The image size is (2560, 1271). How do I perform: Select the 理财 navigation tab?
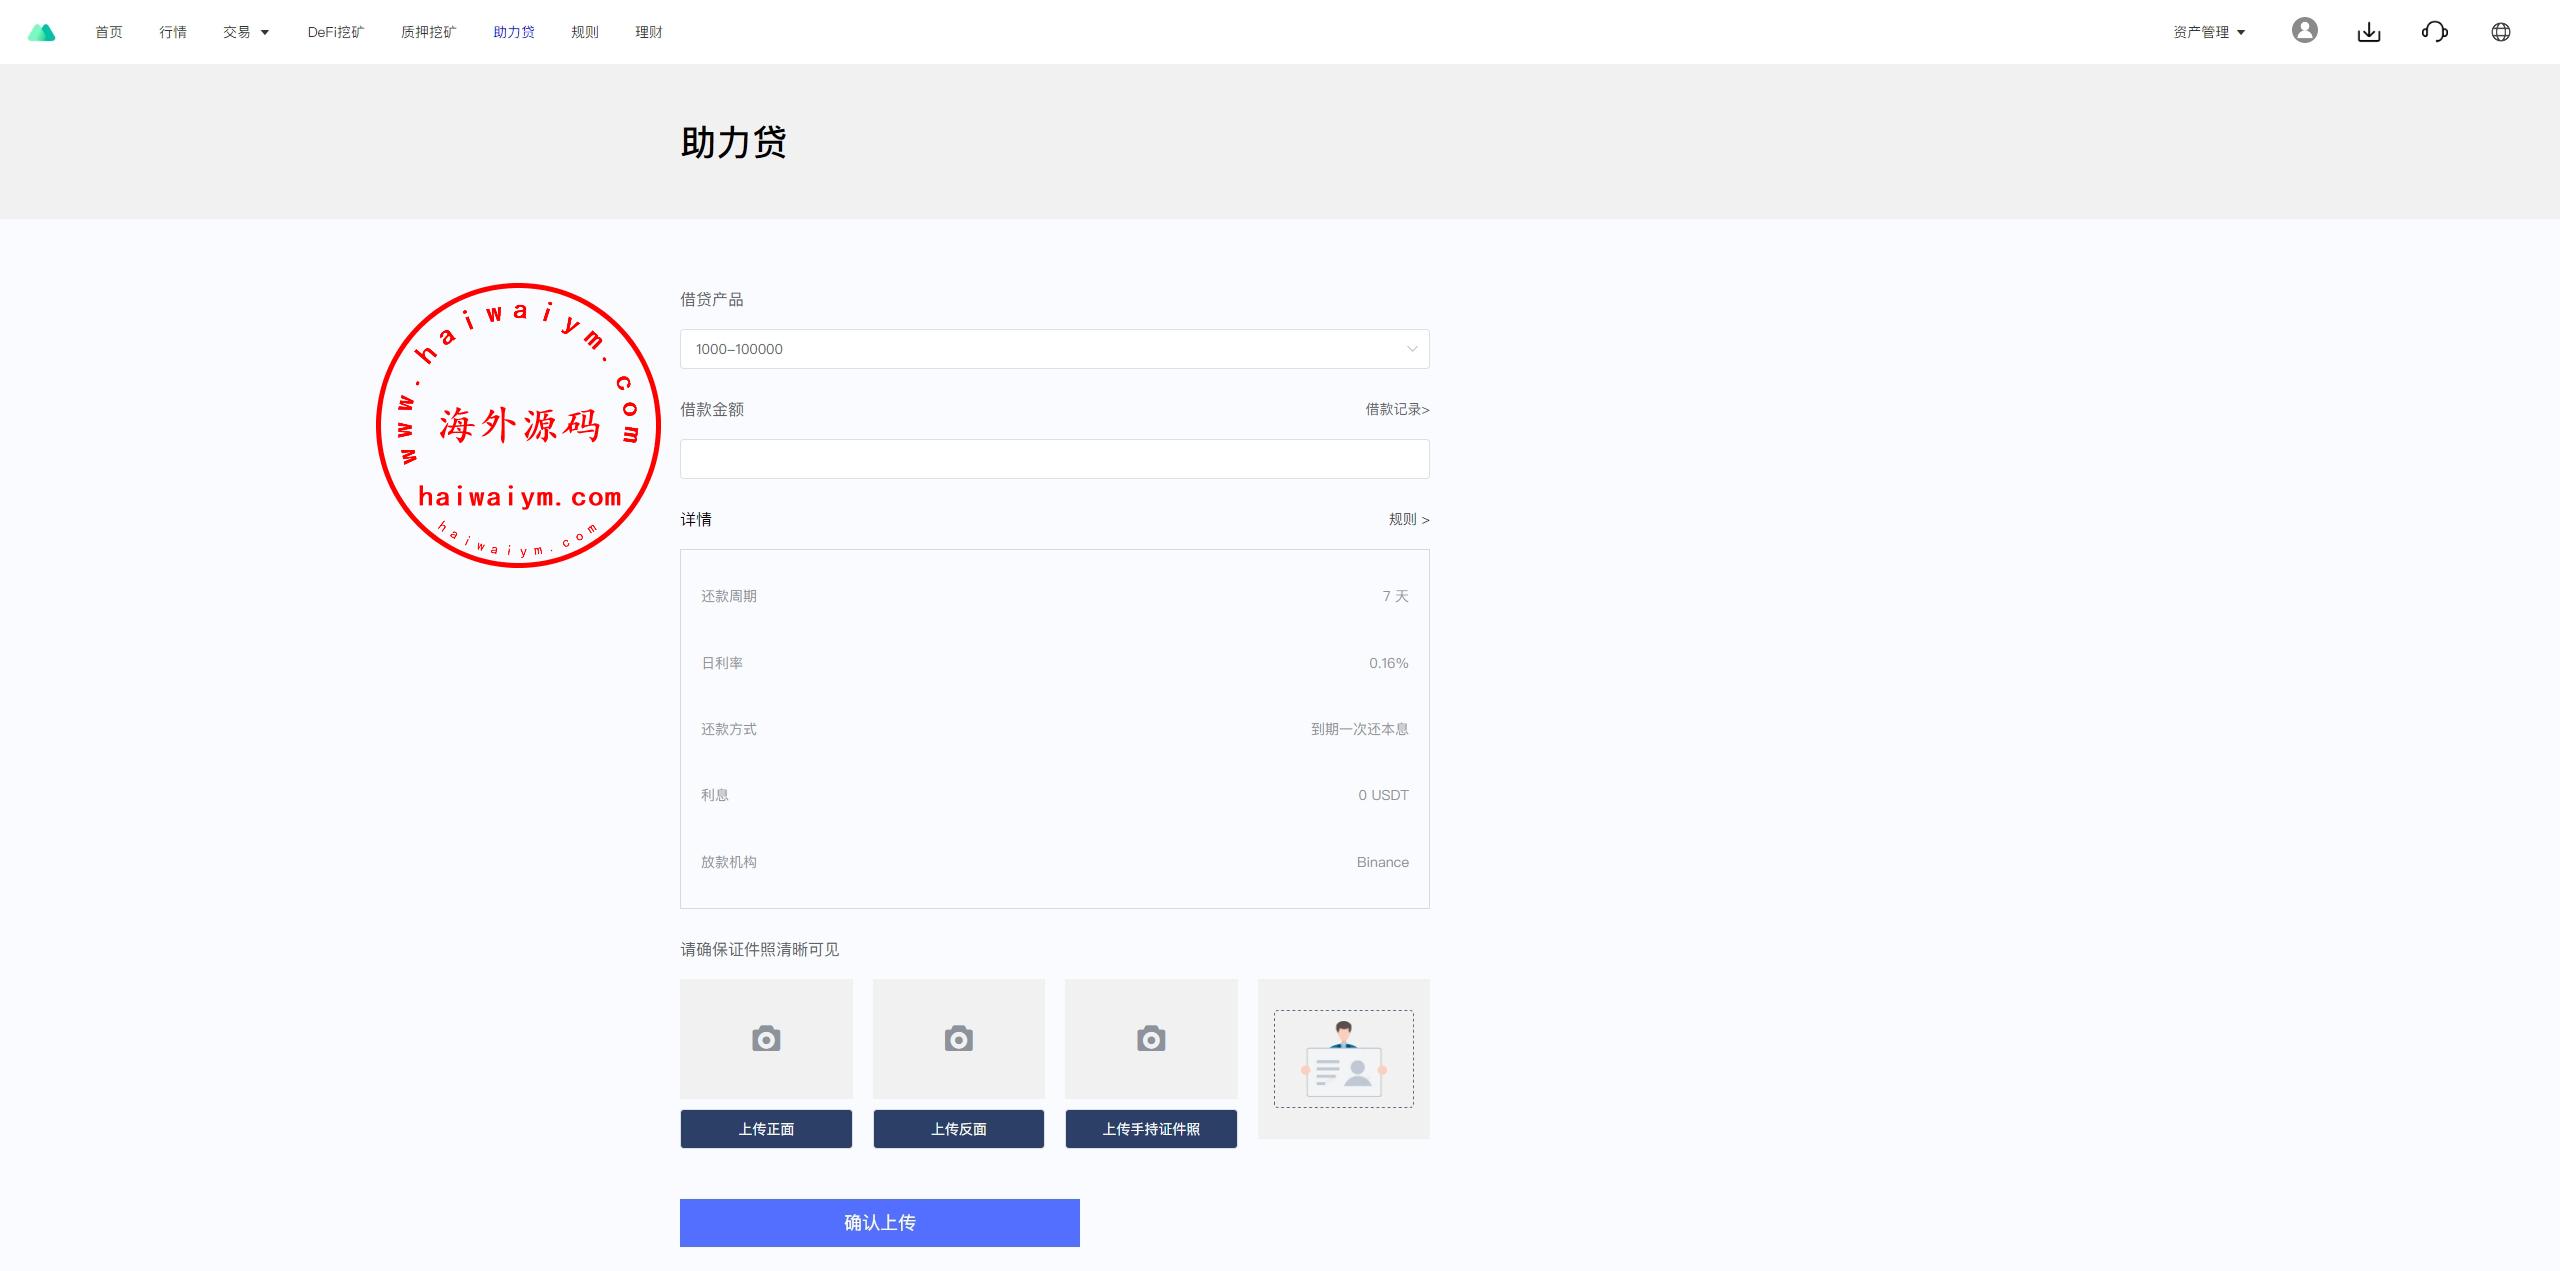648,32
